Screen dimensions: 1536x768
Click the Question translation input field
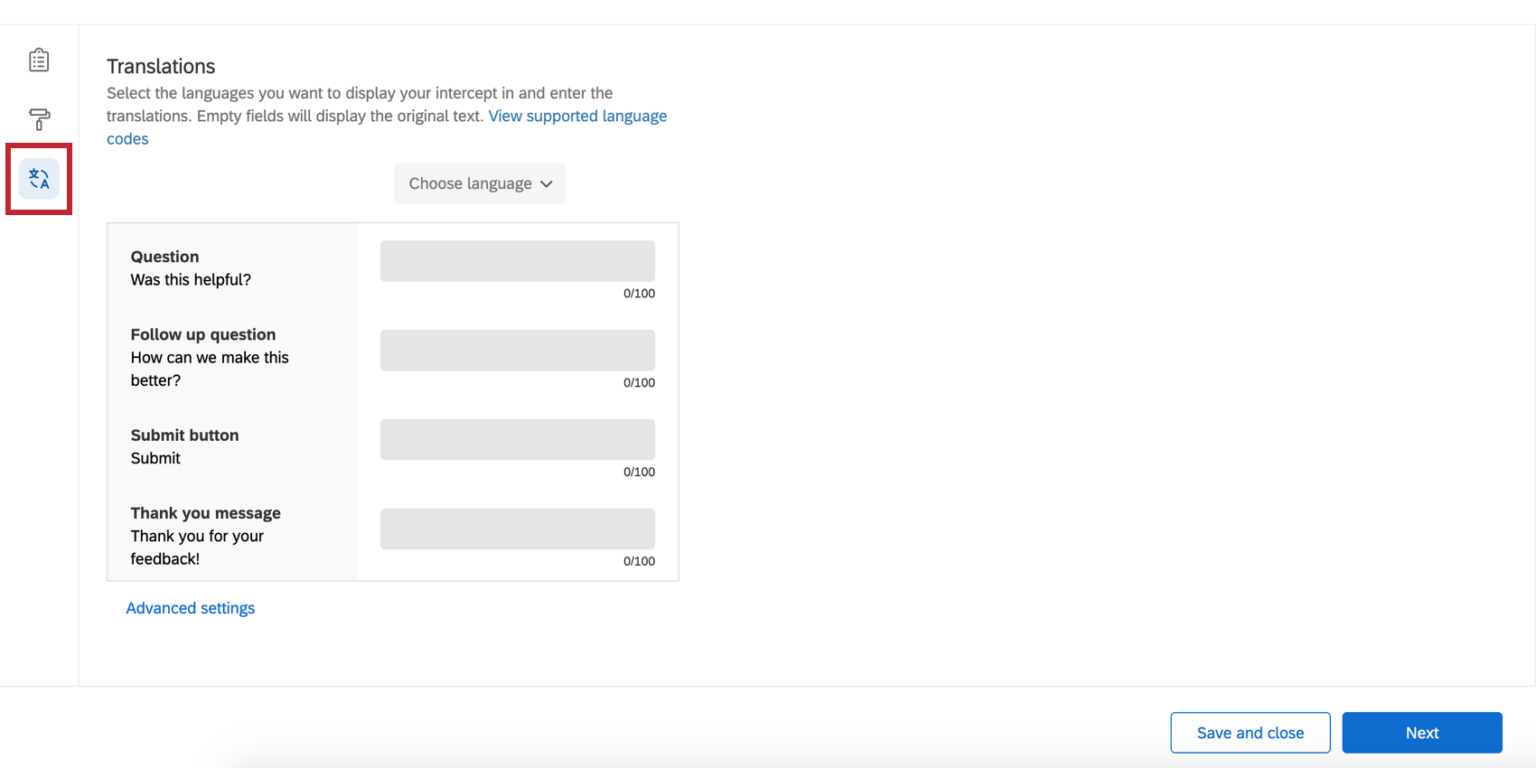tap(517, 261)
